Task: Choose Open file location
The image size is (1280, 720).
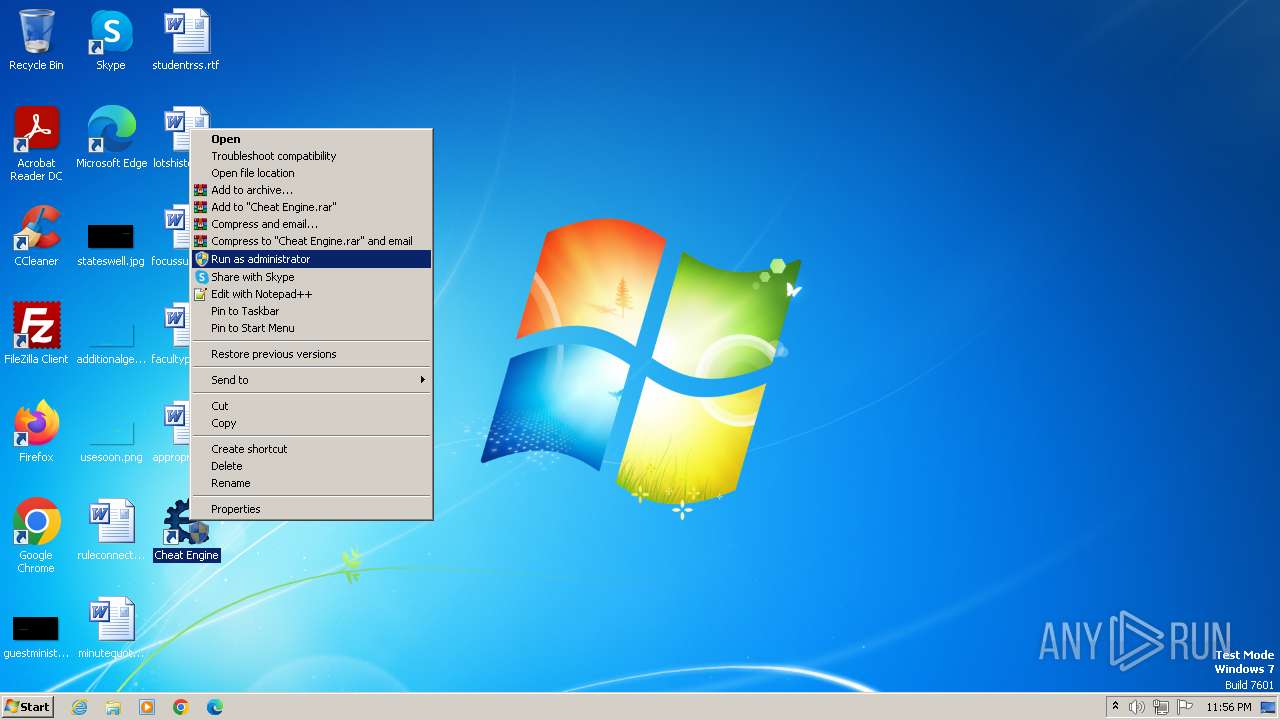Action: (x=311, y=173)
